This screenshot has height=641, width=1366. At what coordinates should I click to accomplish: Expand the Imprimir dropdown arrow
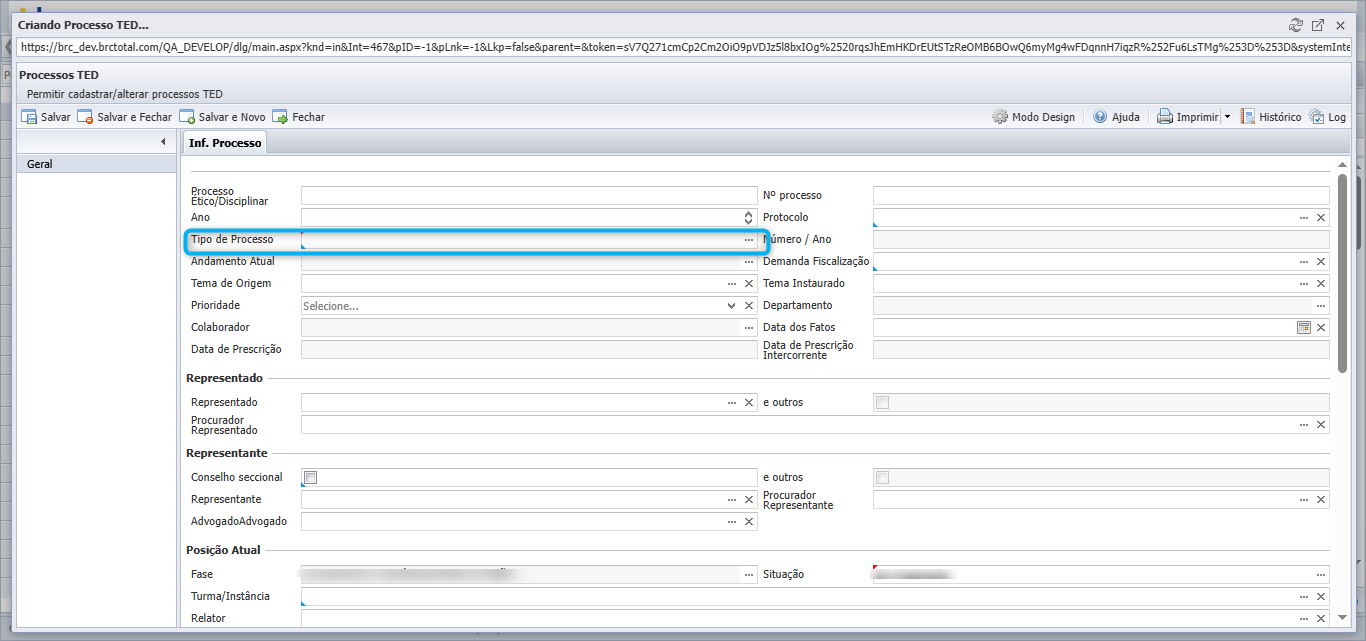[1227, 117]
